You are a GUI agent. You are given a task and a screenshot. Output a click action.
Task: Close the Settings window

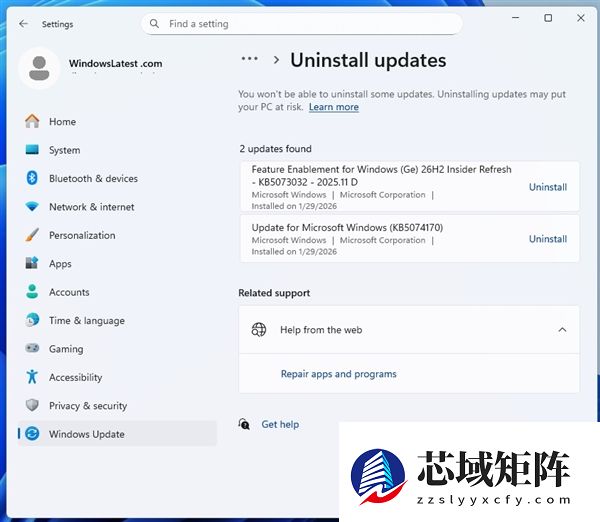580,18
